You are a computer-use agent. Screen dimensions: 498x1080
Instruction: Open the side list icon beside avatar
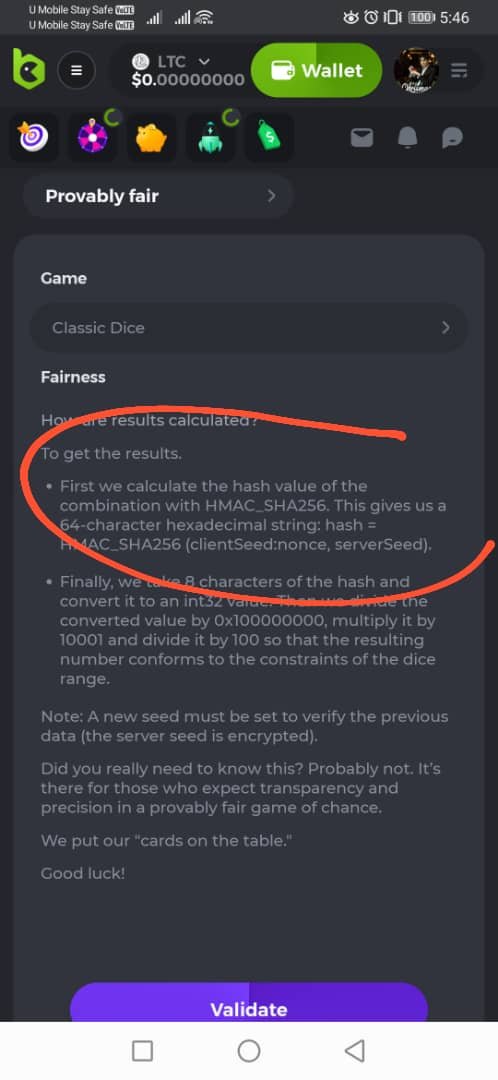tap(459, 70)
